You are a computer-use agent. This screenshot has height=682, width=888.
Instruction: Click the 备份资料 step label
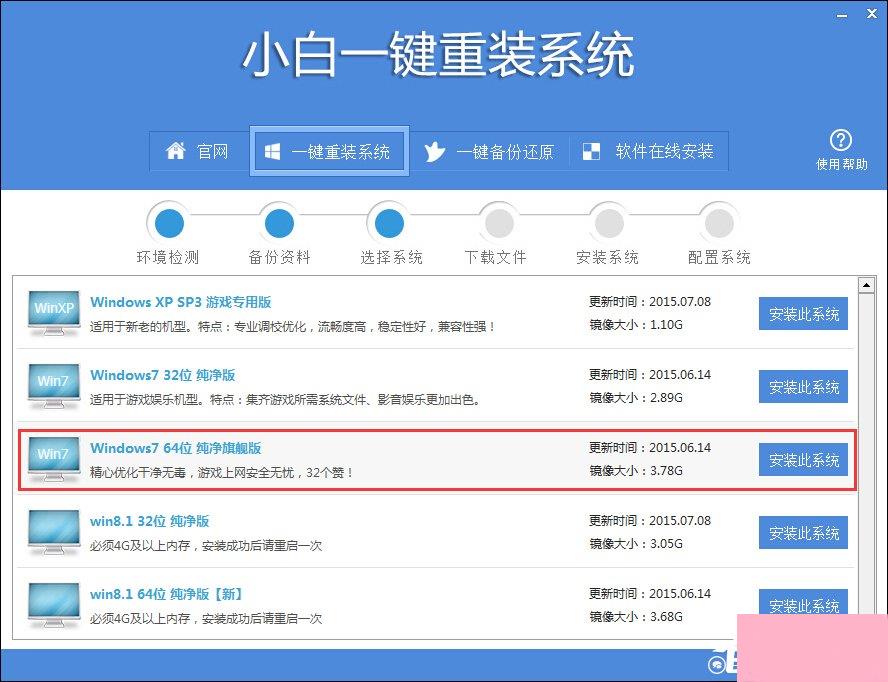279,257
